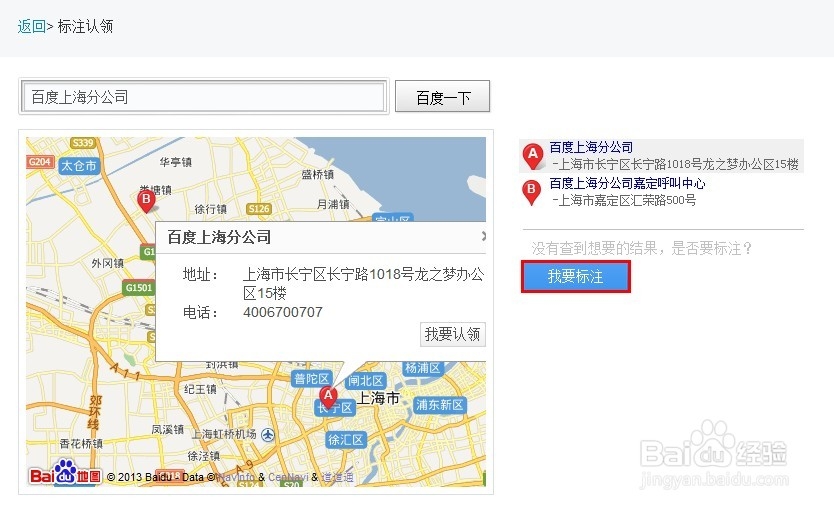This screenshot has height=509, width=834.
Task: Click the 我要认领 button in popup
Action: (x=452, y=334)
